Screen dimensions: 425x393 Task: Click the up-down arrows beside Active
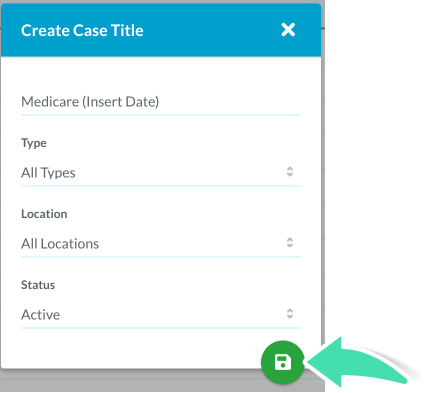[x=290, y=314]
